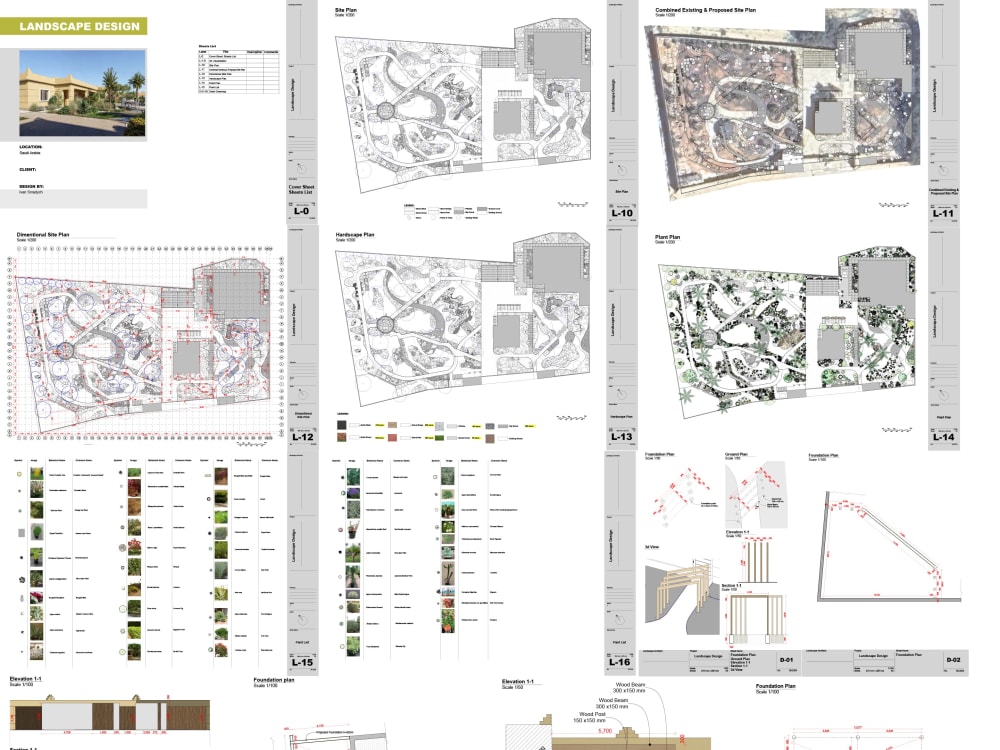Open the aerial combined site plan image

(x=783, y=103)
